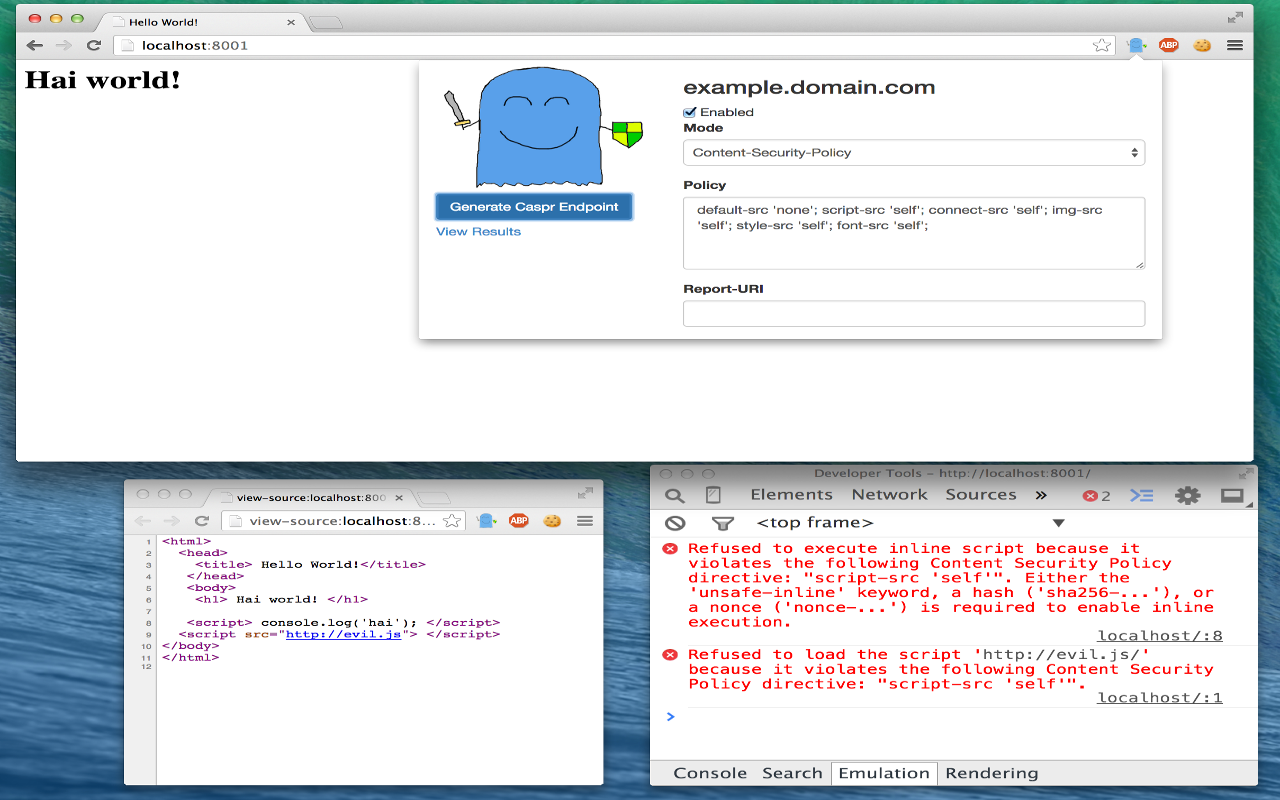Select the Hello World! tab
Screen dimensions: 1280x800
tap(200, 22)
